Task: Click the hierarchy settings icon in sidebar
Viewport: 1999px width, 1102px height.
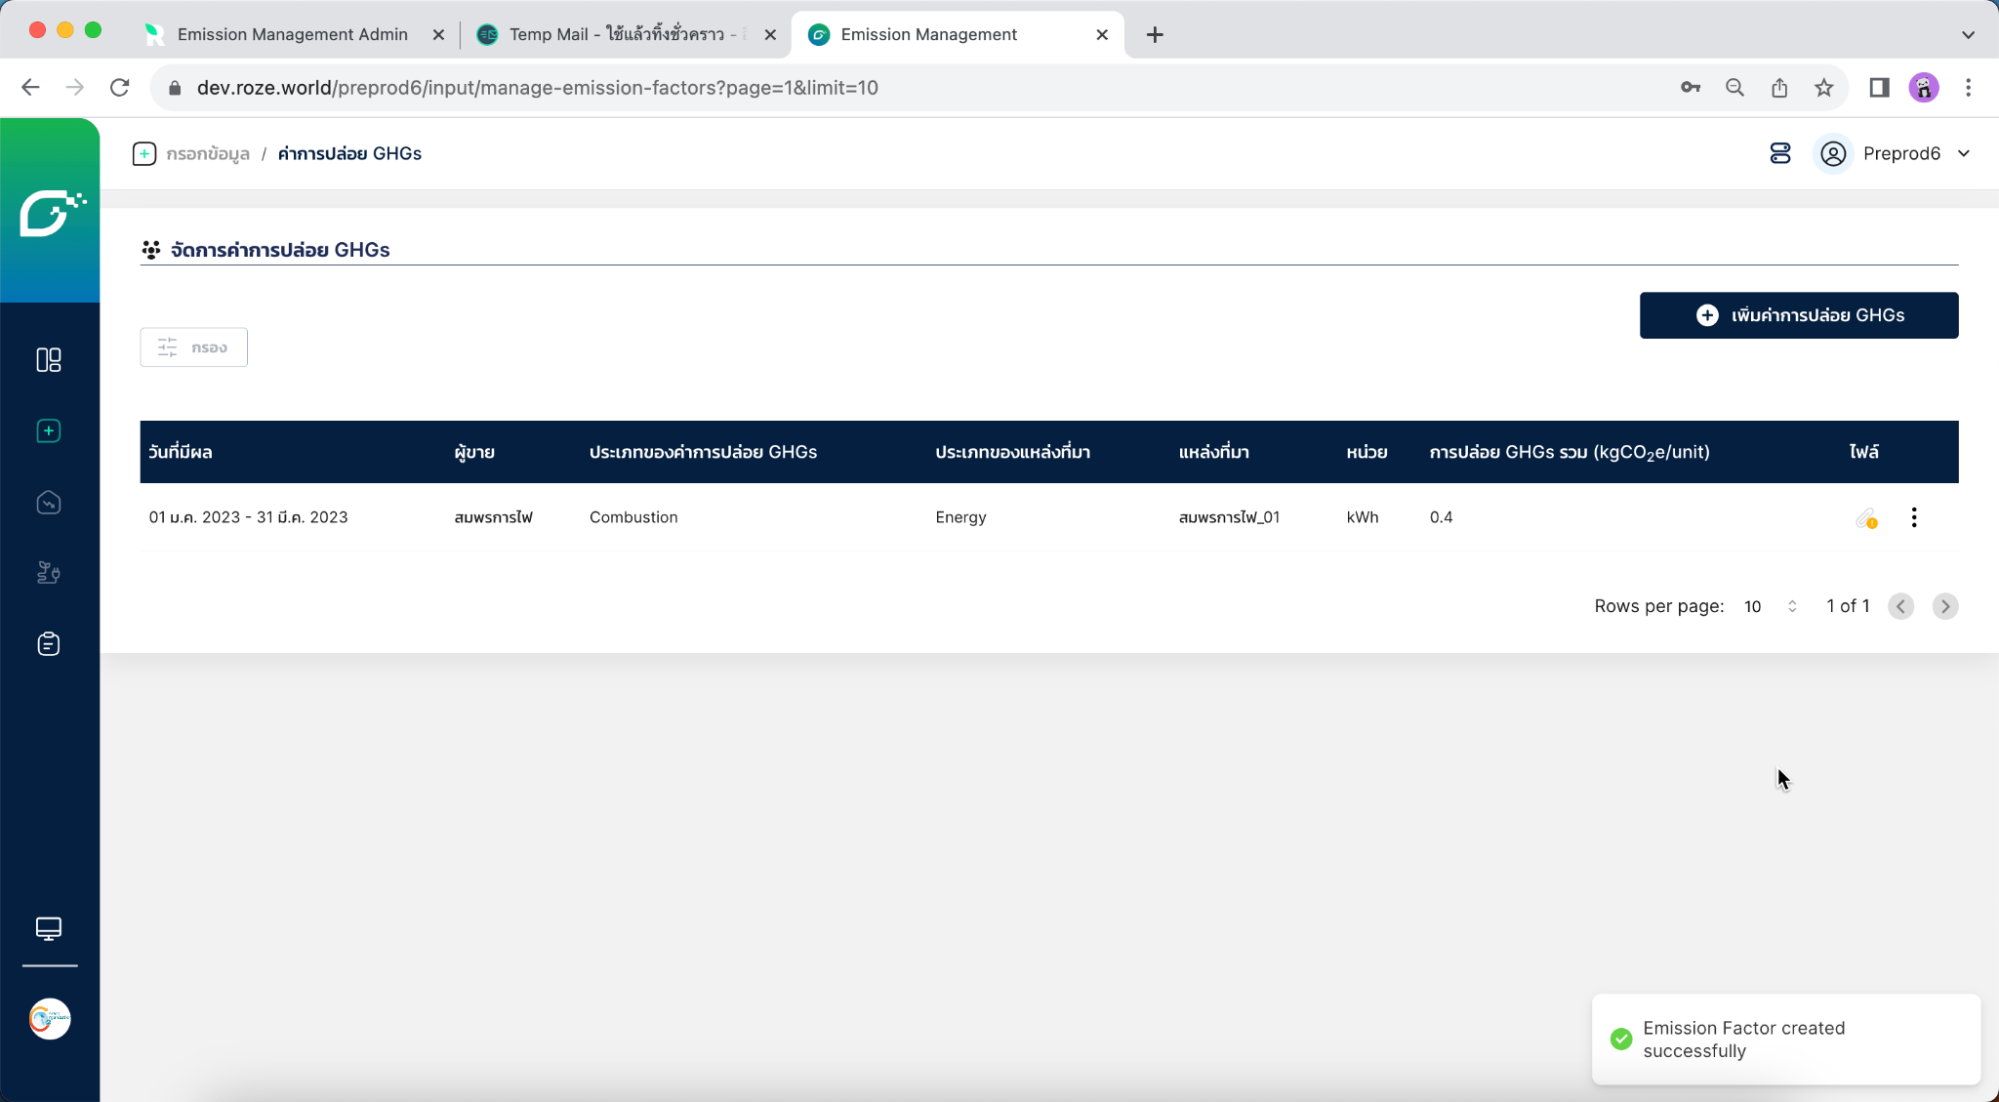Action: point(48,573)
